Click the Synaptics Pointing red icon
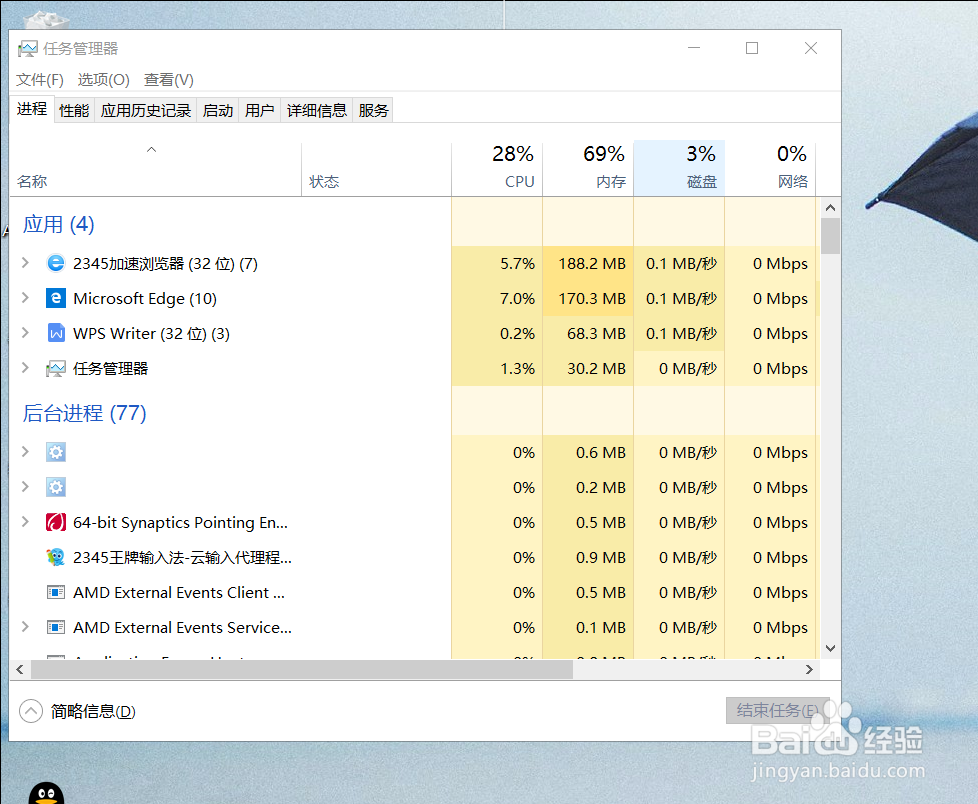The width and height of the screenshot is (978, 804). click(x=56, y=522)
